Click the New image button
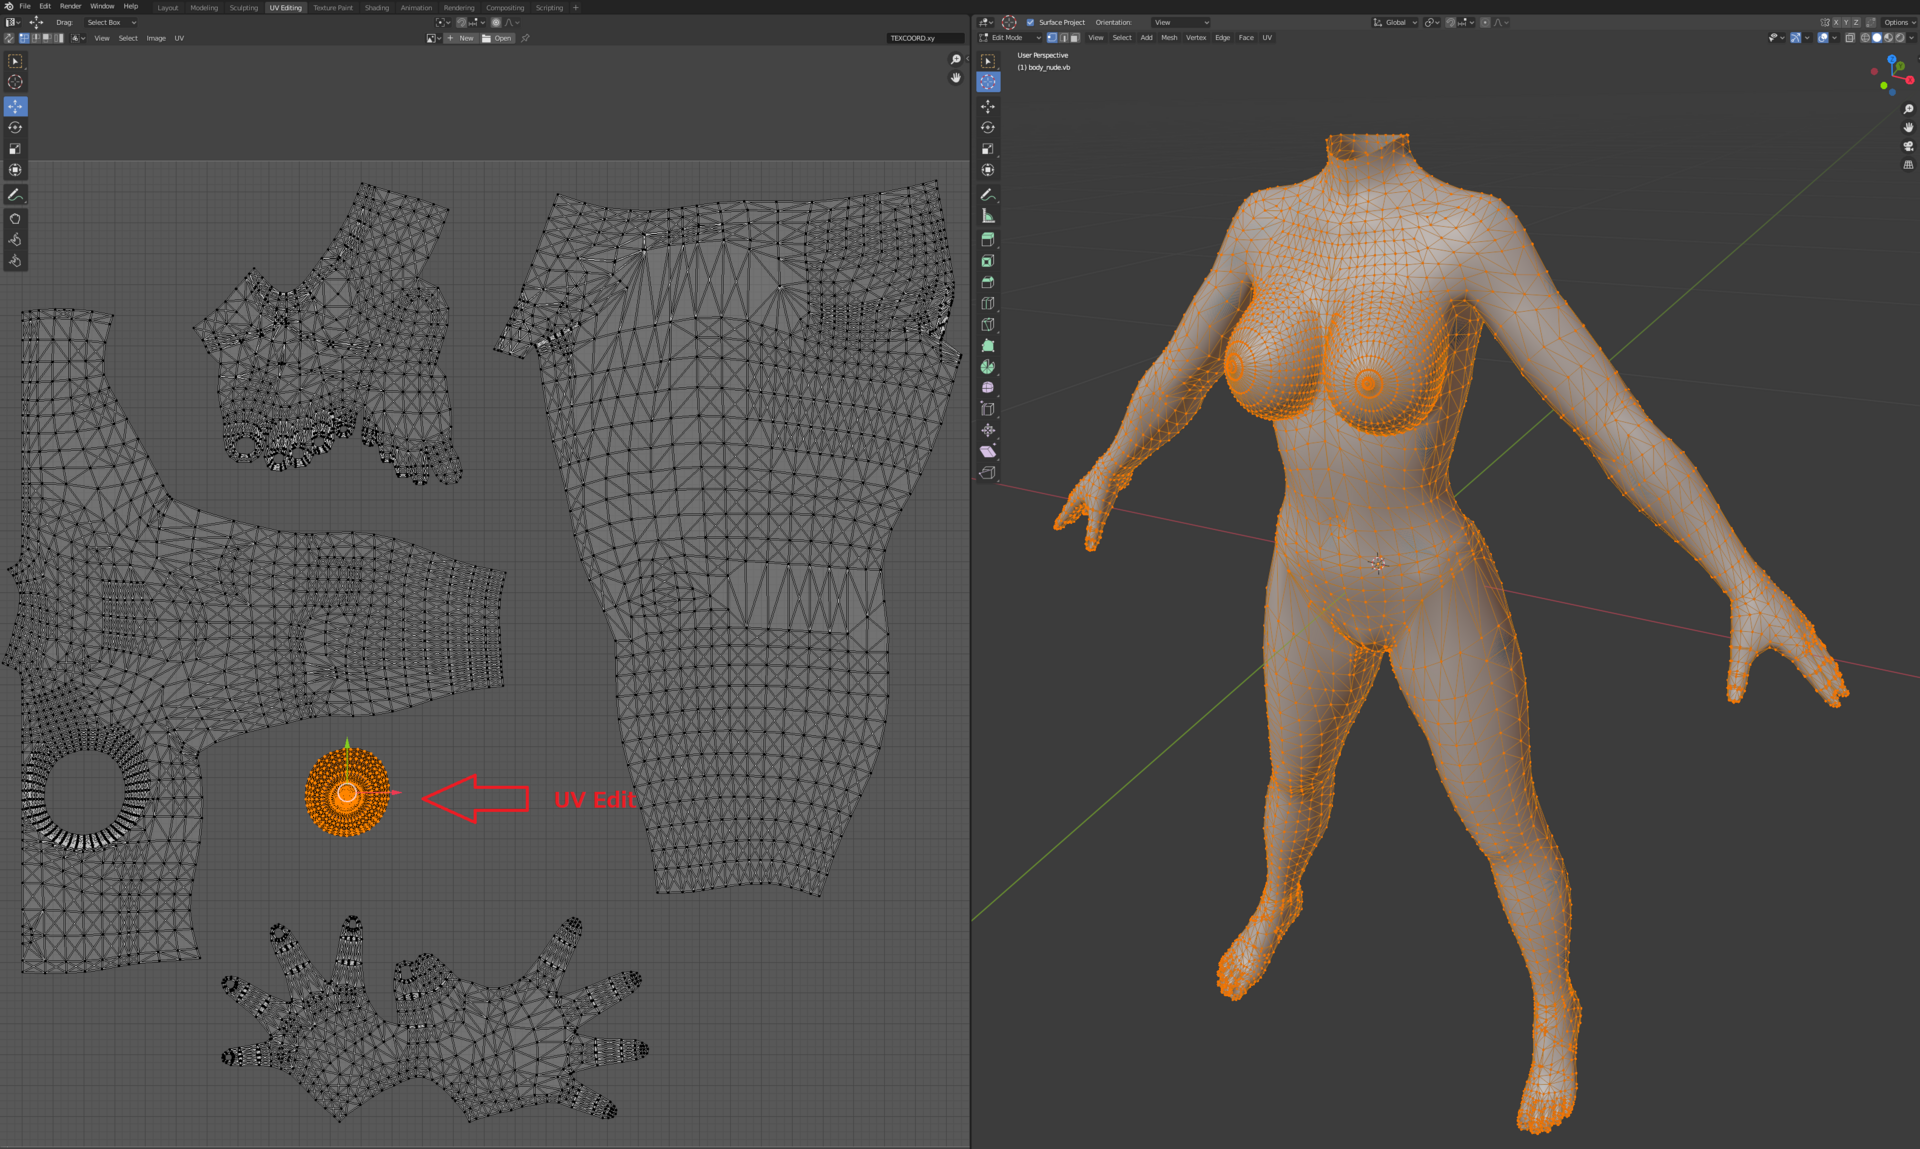This screenshot has height=1149, width=1920. 461,38
